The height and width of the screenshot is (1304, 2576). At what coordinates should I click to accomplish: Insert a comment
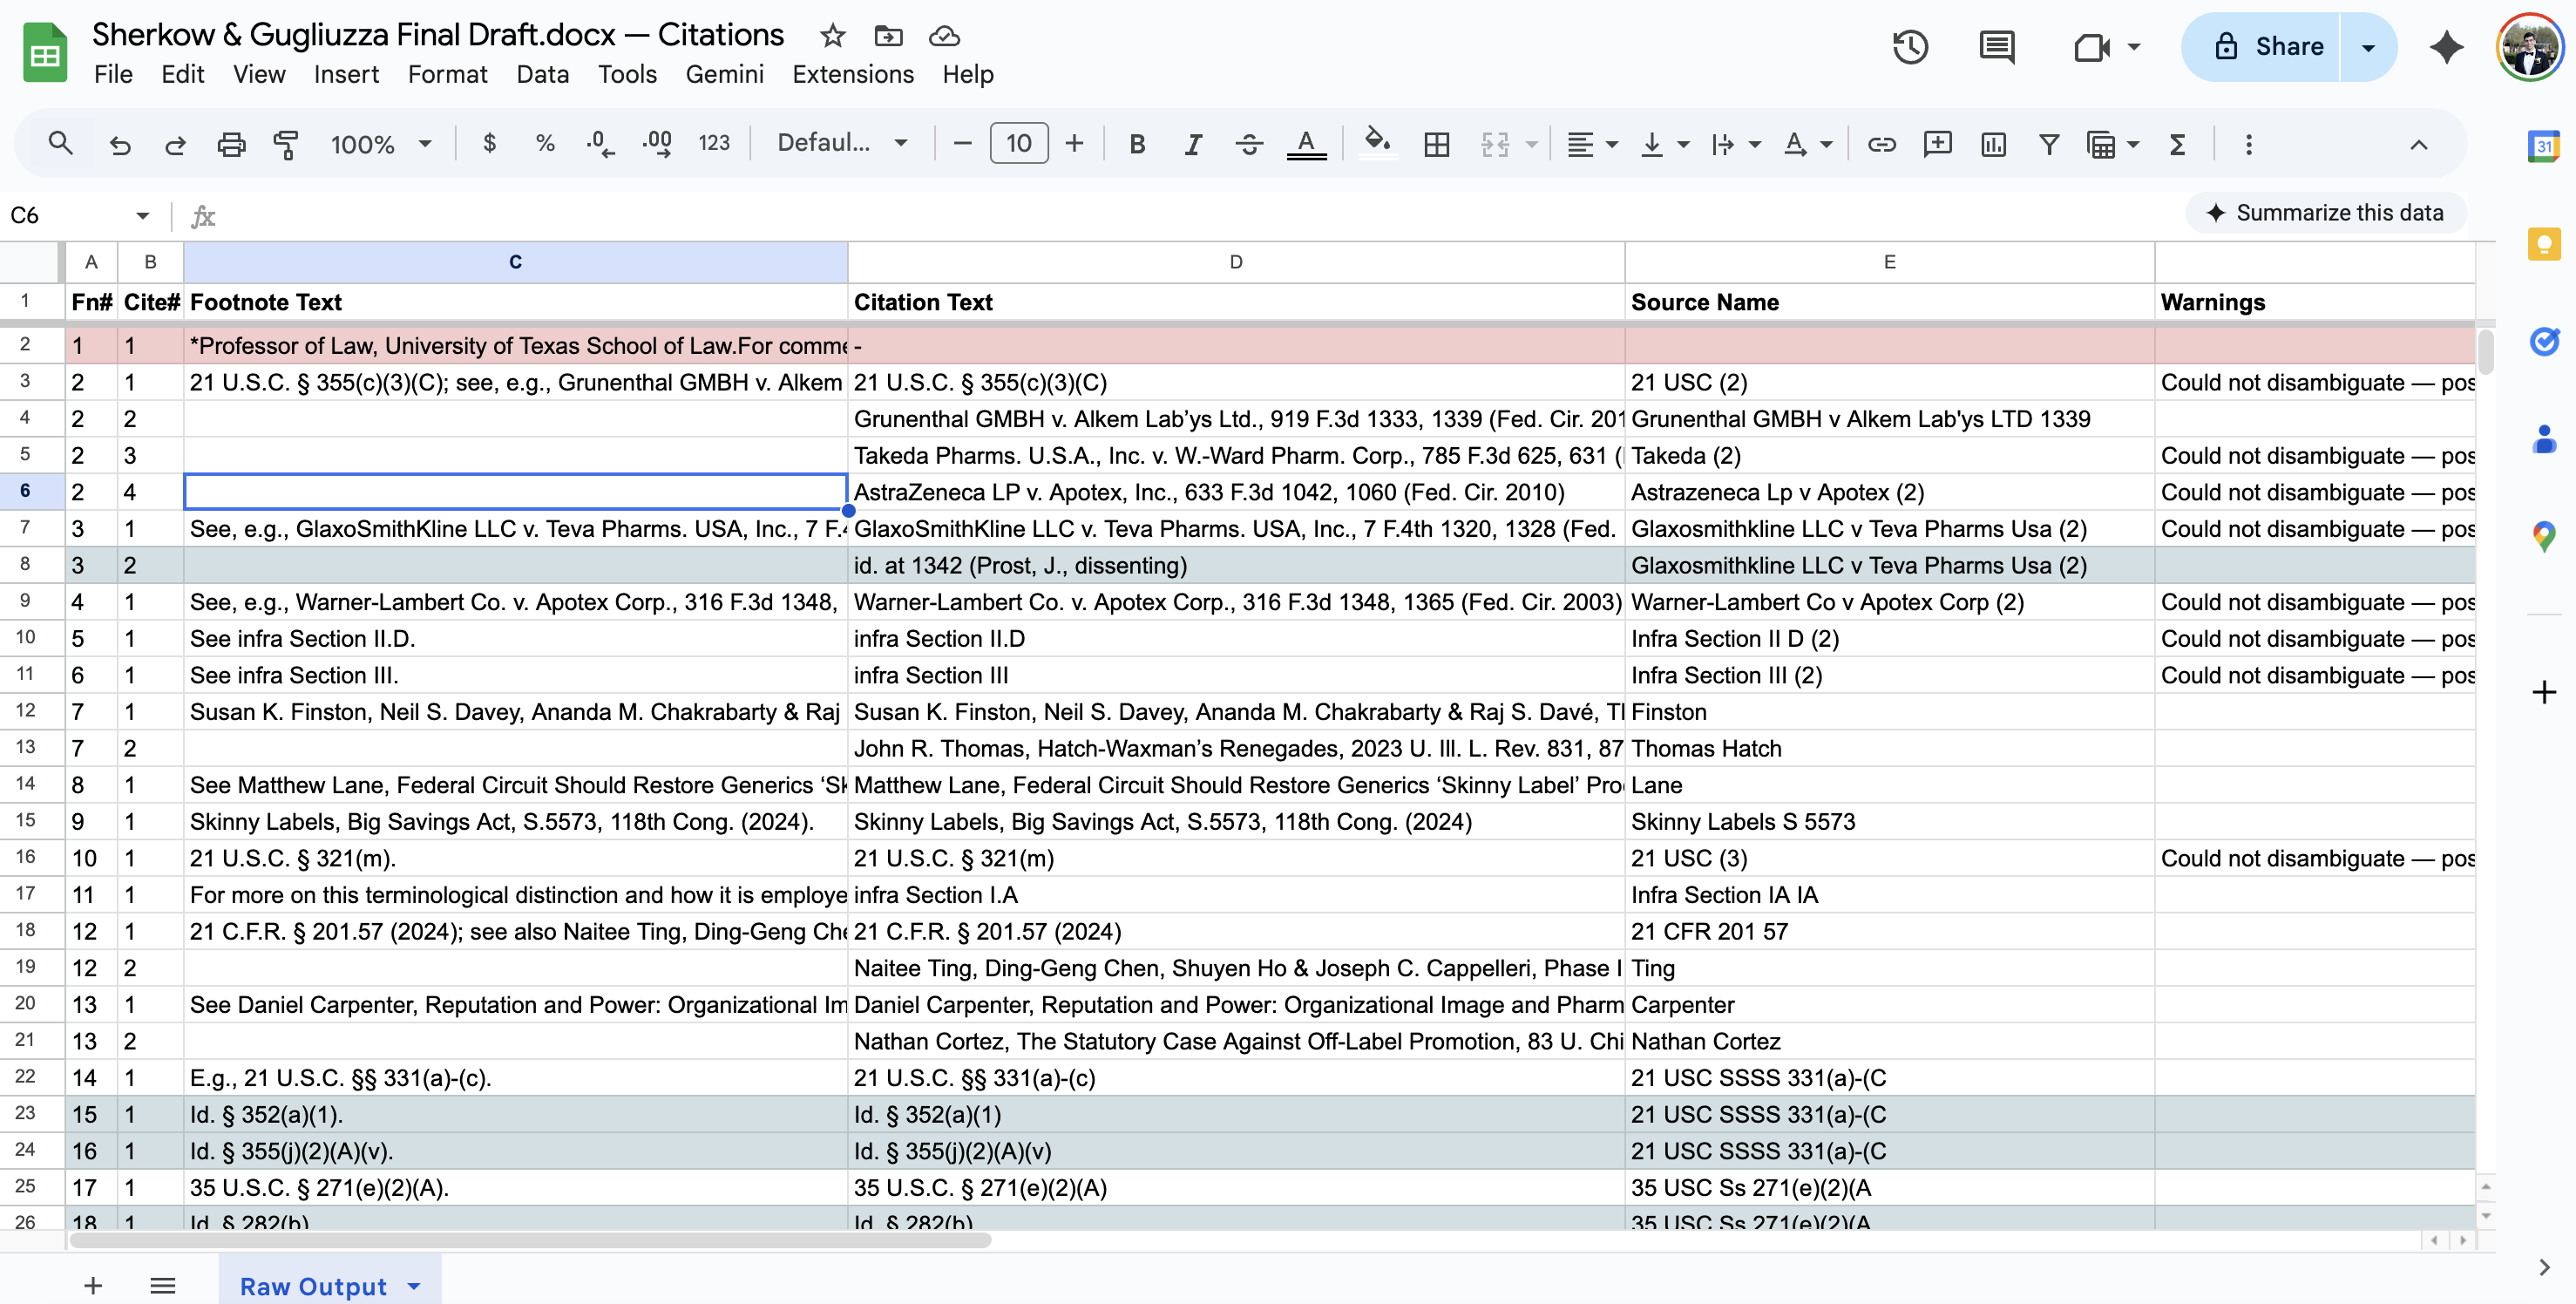coord(1937,143)
